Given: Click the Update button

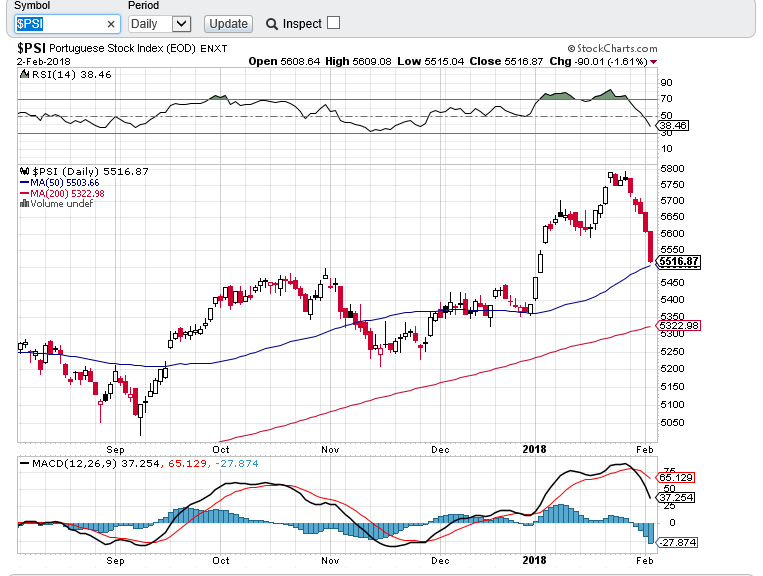Looking at the screenshot, I should [228, 24].
